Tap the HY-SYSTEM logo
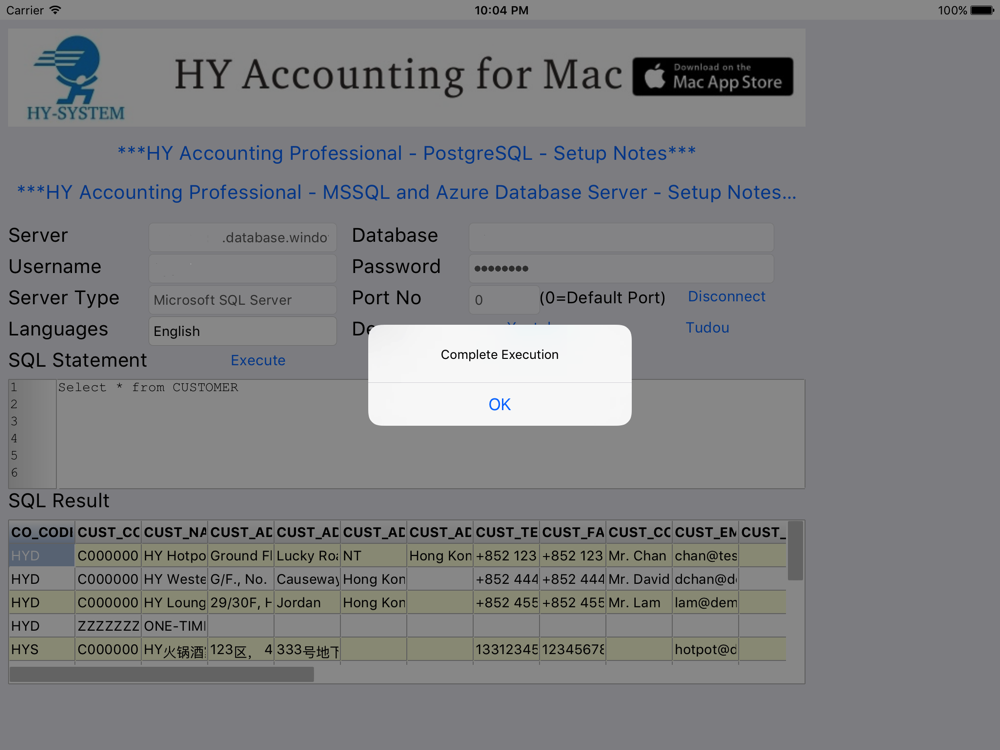The width and height of the screenshot is (1000, 750). [75, 78]
